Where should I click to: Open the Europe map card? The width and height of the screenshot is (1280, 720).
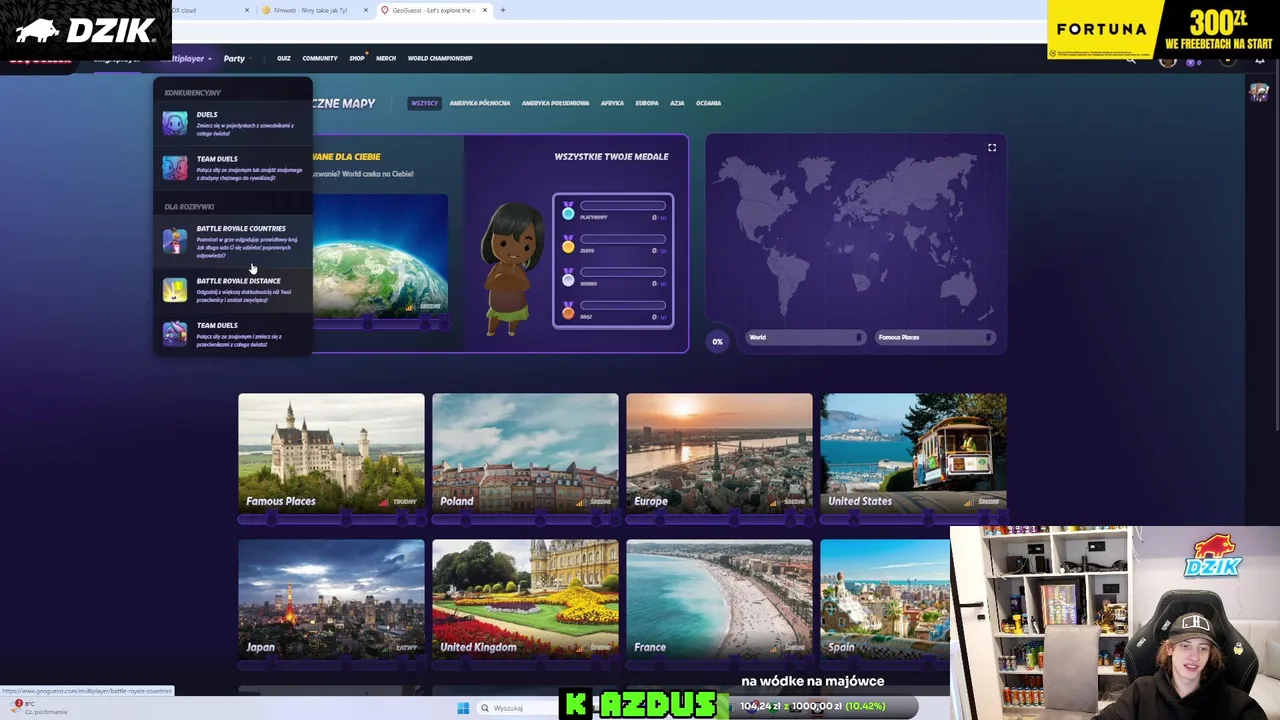(x=719, y=453)
